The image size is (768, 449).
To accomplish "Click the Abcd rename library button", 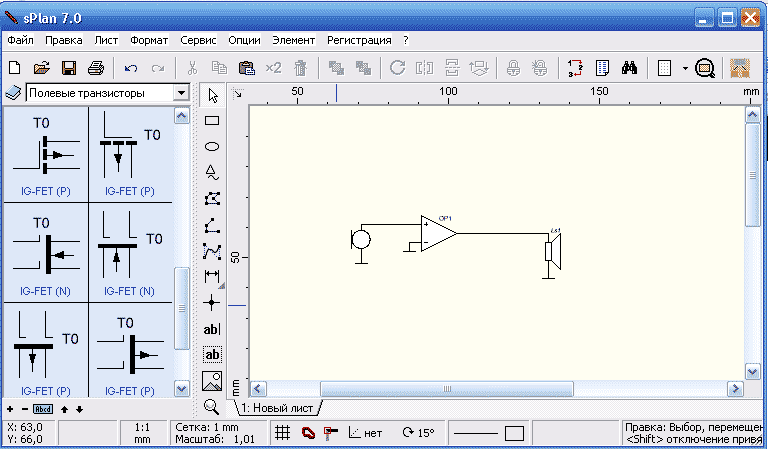I will pyautogui.click(x=43, y=409).
